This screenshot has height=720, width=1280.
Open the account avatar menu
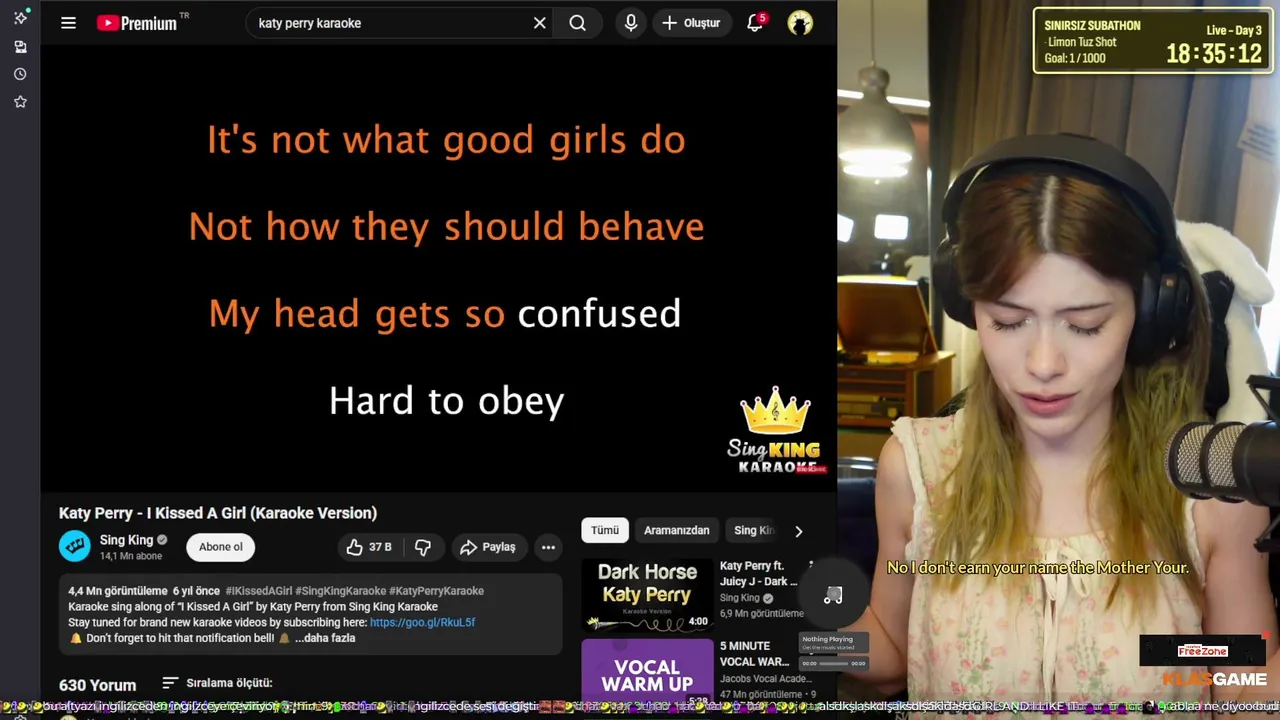(x=800, y=23)
